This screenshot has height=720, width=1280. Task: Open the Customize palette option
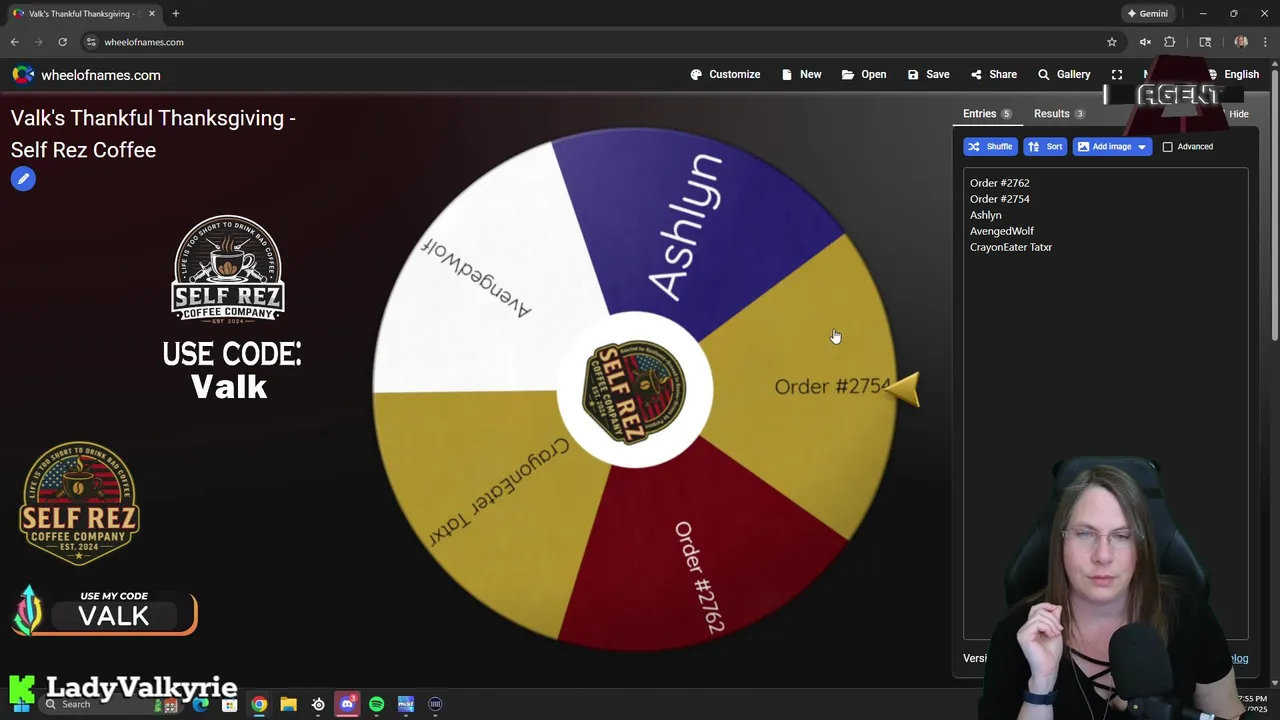point(725,75)
